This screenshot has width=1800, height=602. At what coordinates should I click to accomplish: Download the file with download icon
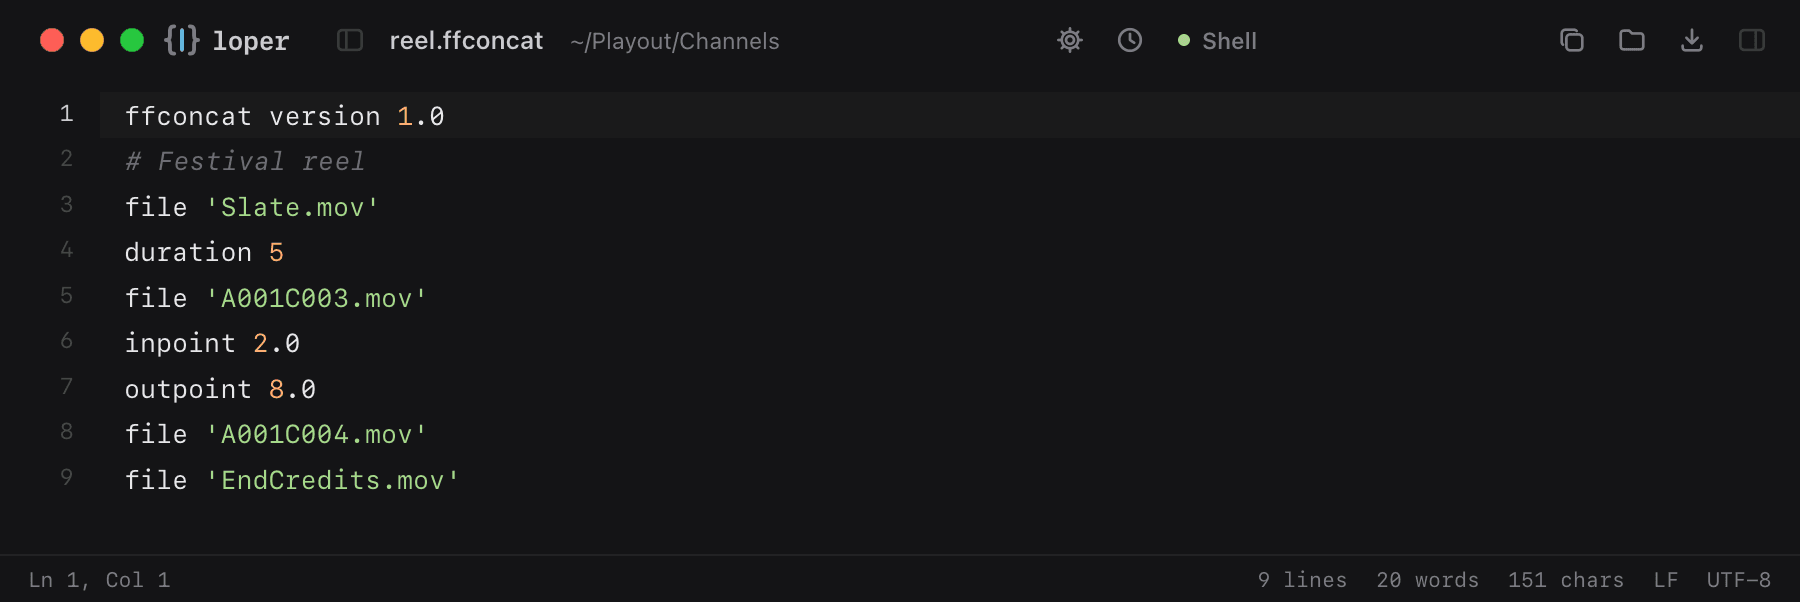pos(1692,40)
